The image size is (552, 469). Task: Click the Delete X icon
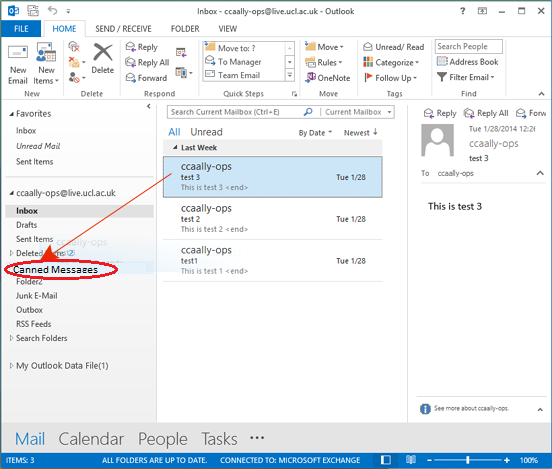[103, 52]
